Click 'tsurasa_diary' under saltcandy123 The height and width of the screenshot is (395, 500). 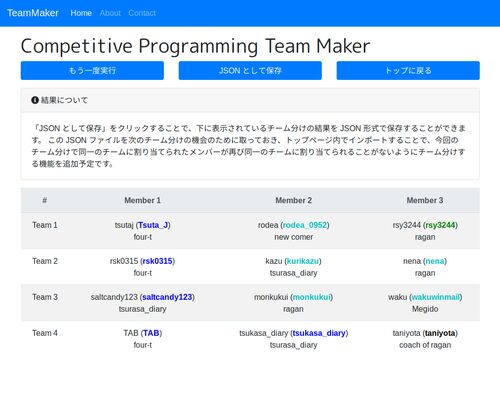(142, 309)
